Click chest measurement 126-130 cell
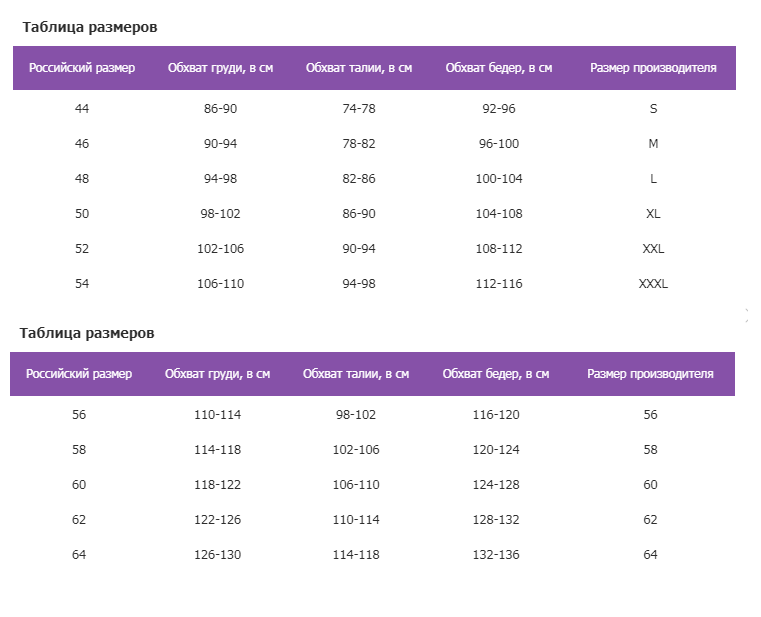 click(217, 554)
